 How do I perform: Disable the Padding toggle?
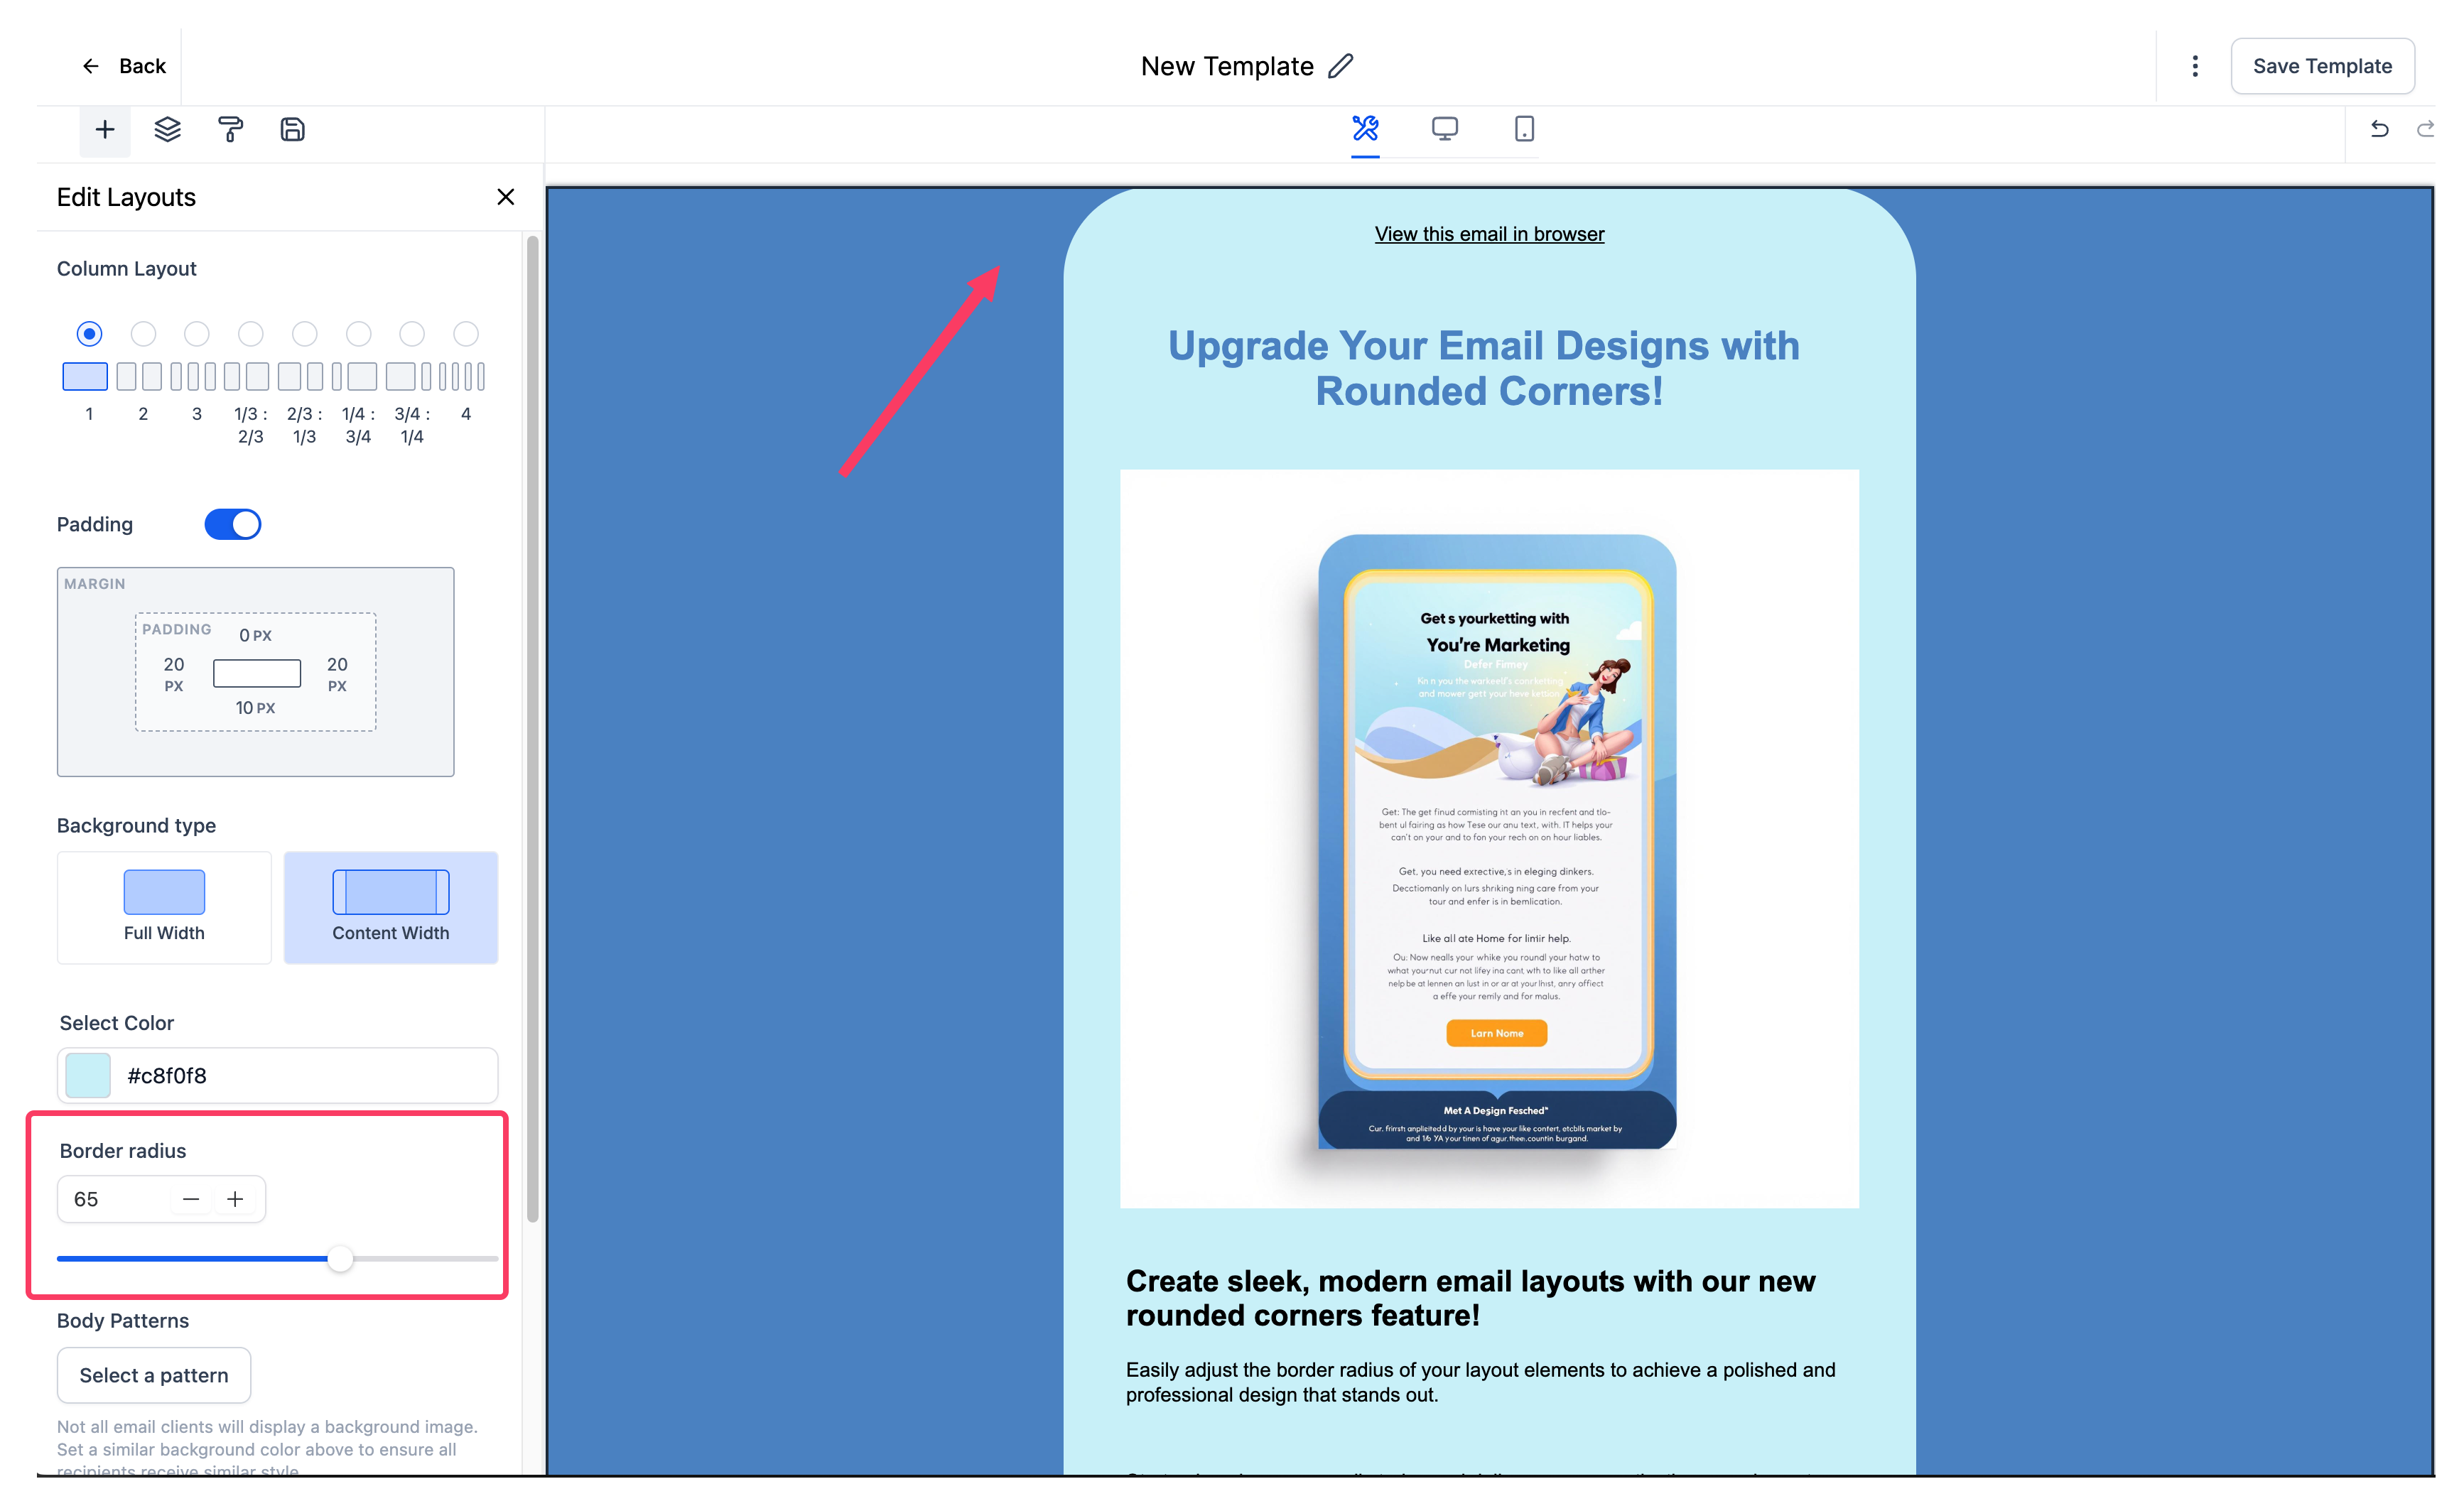[x=233, y=523]
